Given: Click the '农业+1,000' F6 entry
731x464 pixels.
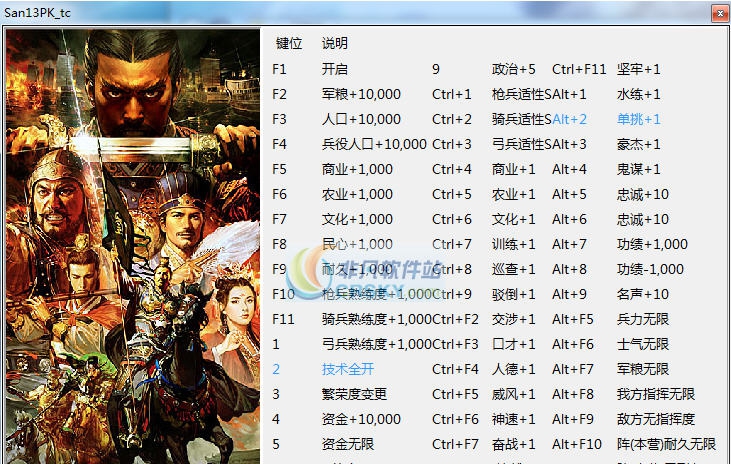Looking at the screenshot, I should (357, 194).
